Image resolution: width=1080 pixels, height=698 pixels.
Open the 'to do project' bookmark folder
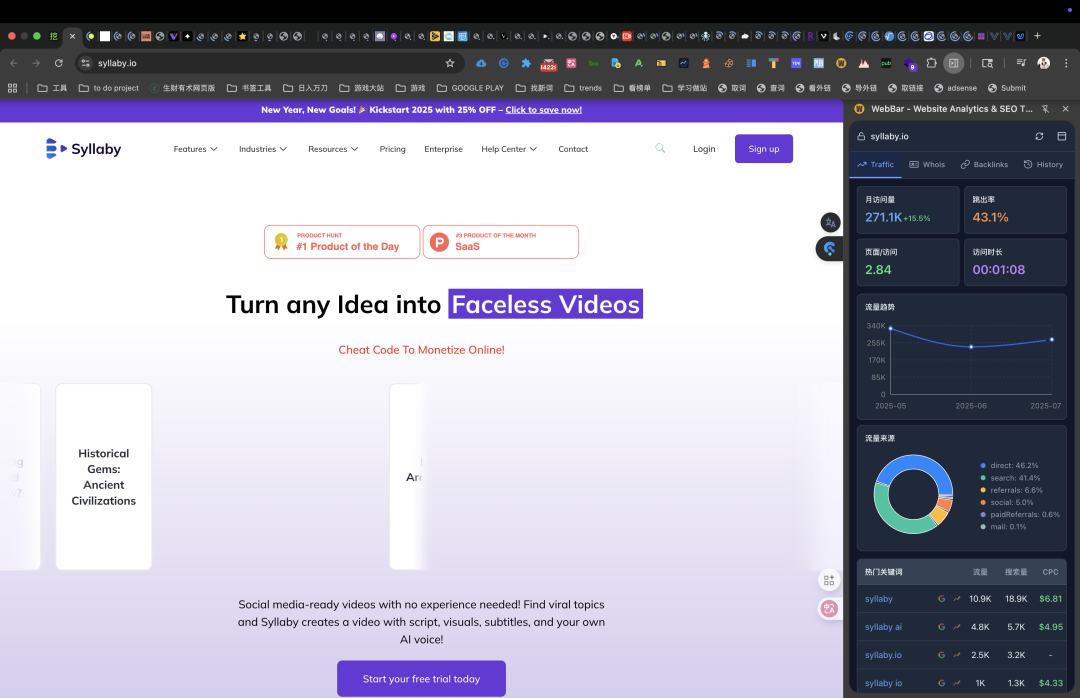coord(109,88)
